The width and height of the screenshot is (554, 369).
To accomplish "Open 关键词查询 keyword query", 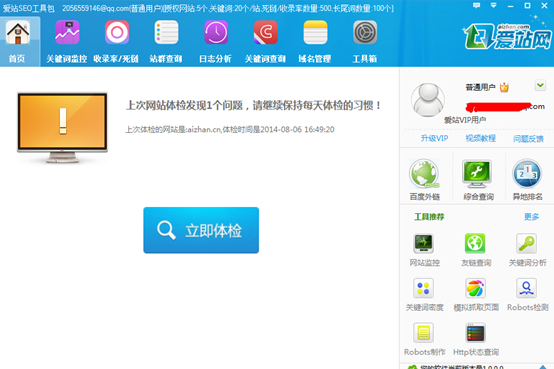I will 265,42.
